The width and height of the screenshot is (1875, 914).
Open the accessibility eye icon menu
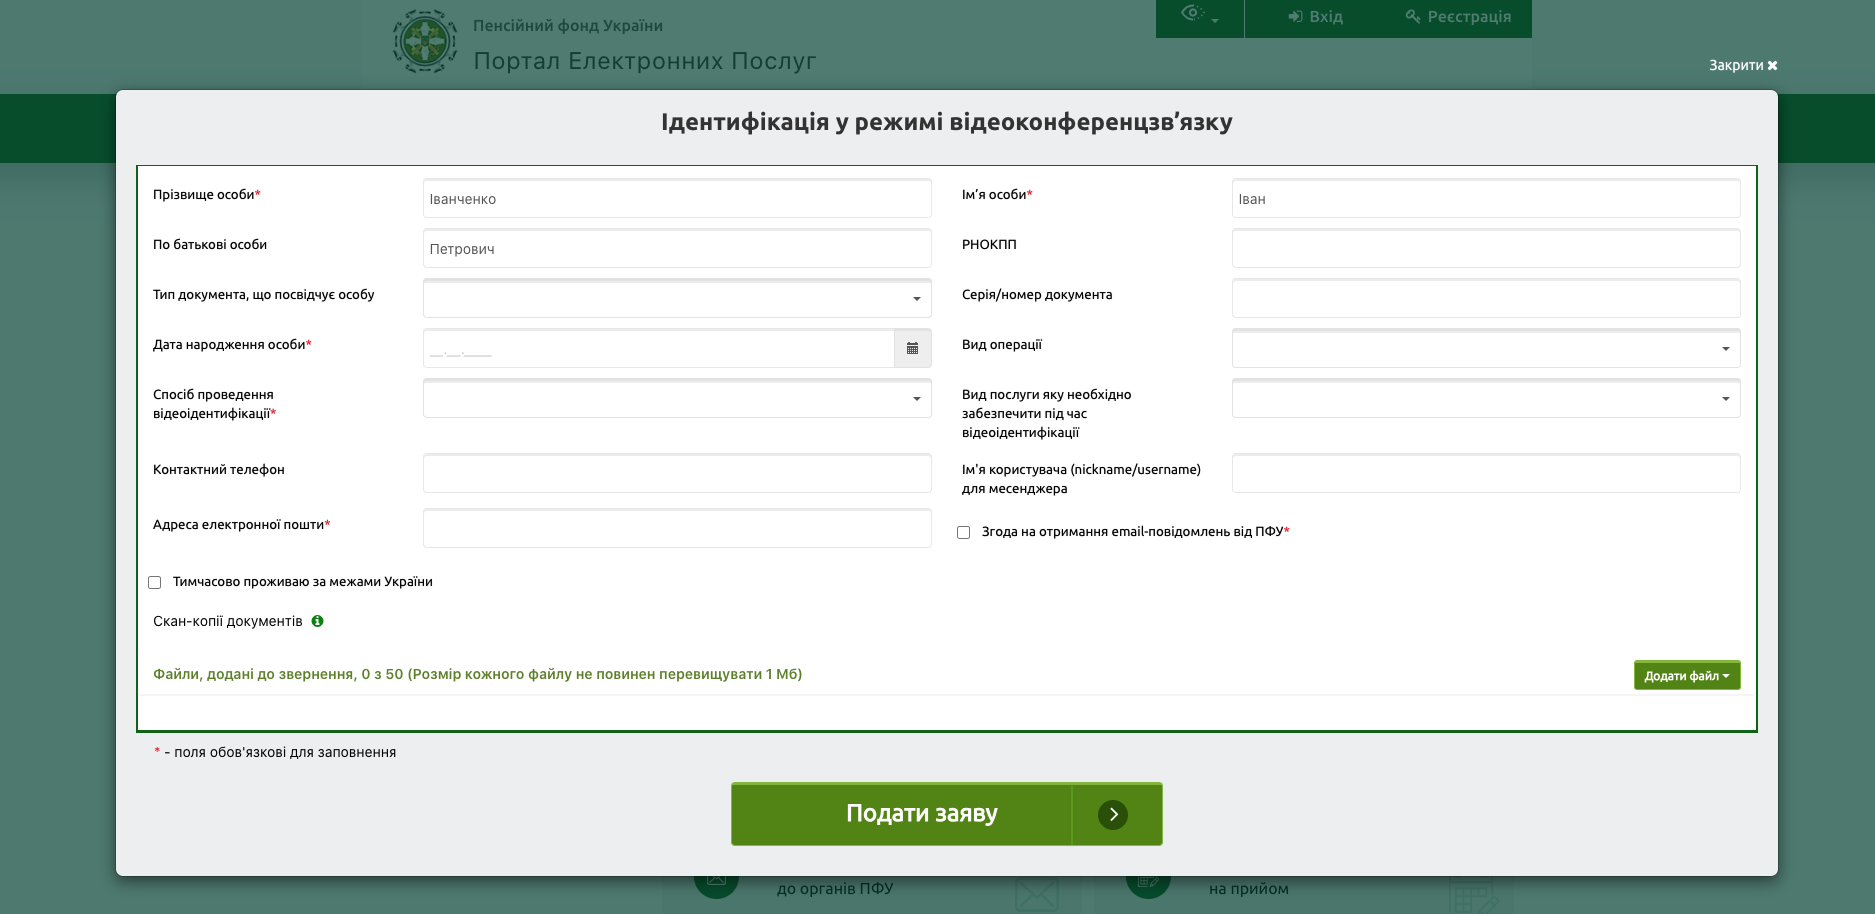[x=1199, y=16]
